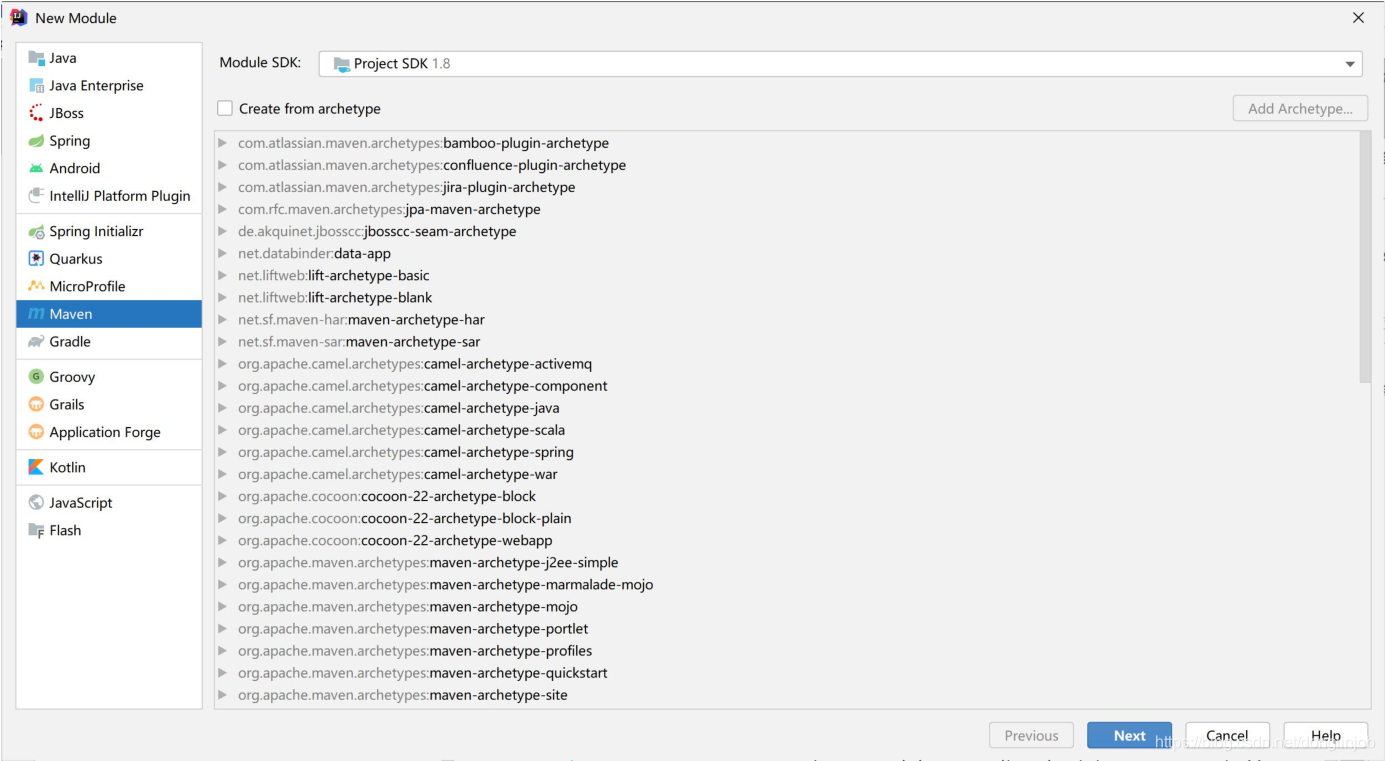This screenshot has width=1385, height=761.
Task: Select the Kotlin icon
Action: click(37, 467)
